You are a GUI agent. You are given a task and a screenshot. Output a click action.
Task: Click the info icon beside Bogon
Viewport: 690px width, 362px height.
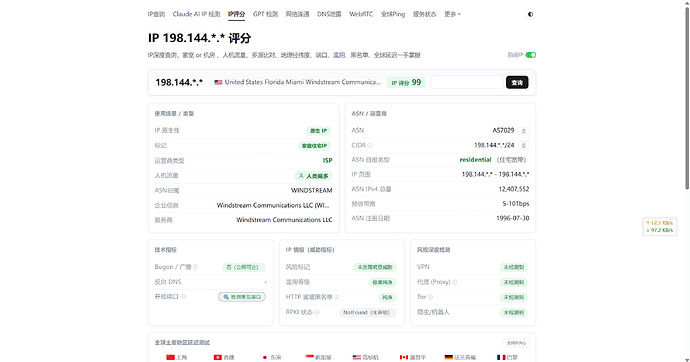click(195, 267)
